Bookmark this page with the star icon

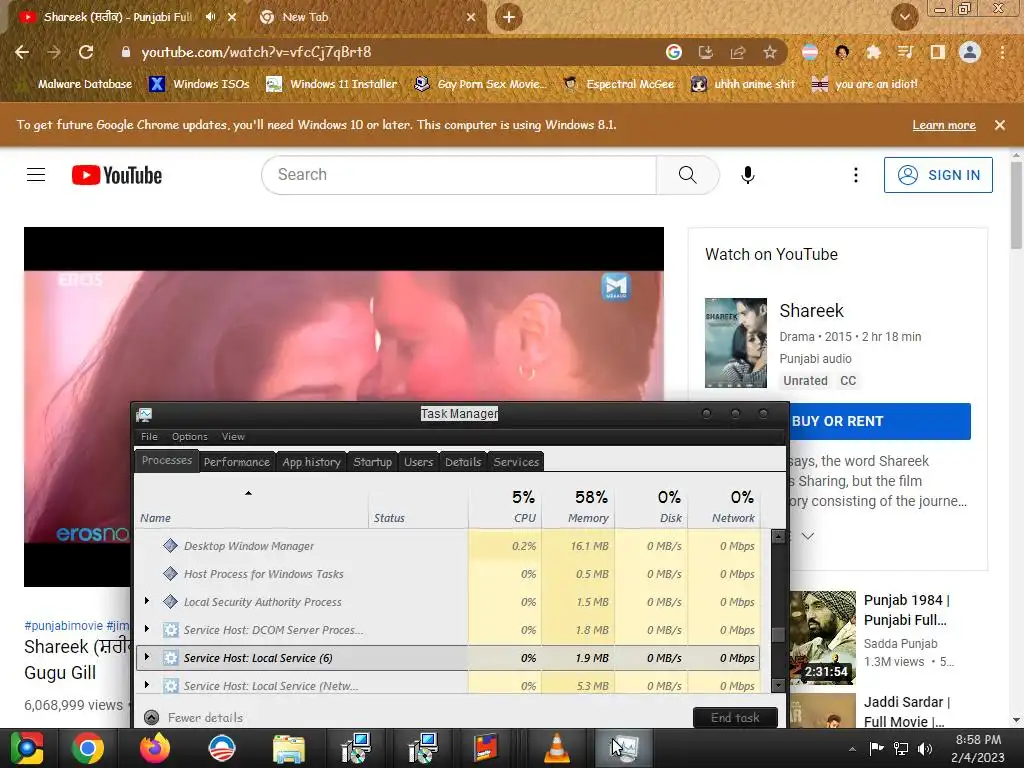coord(770,52)
